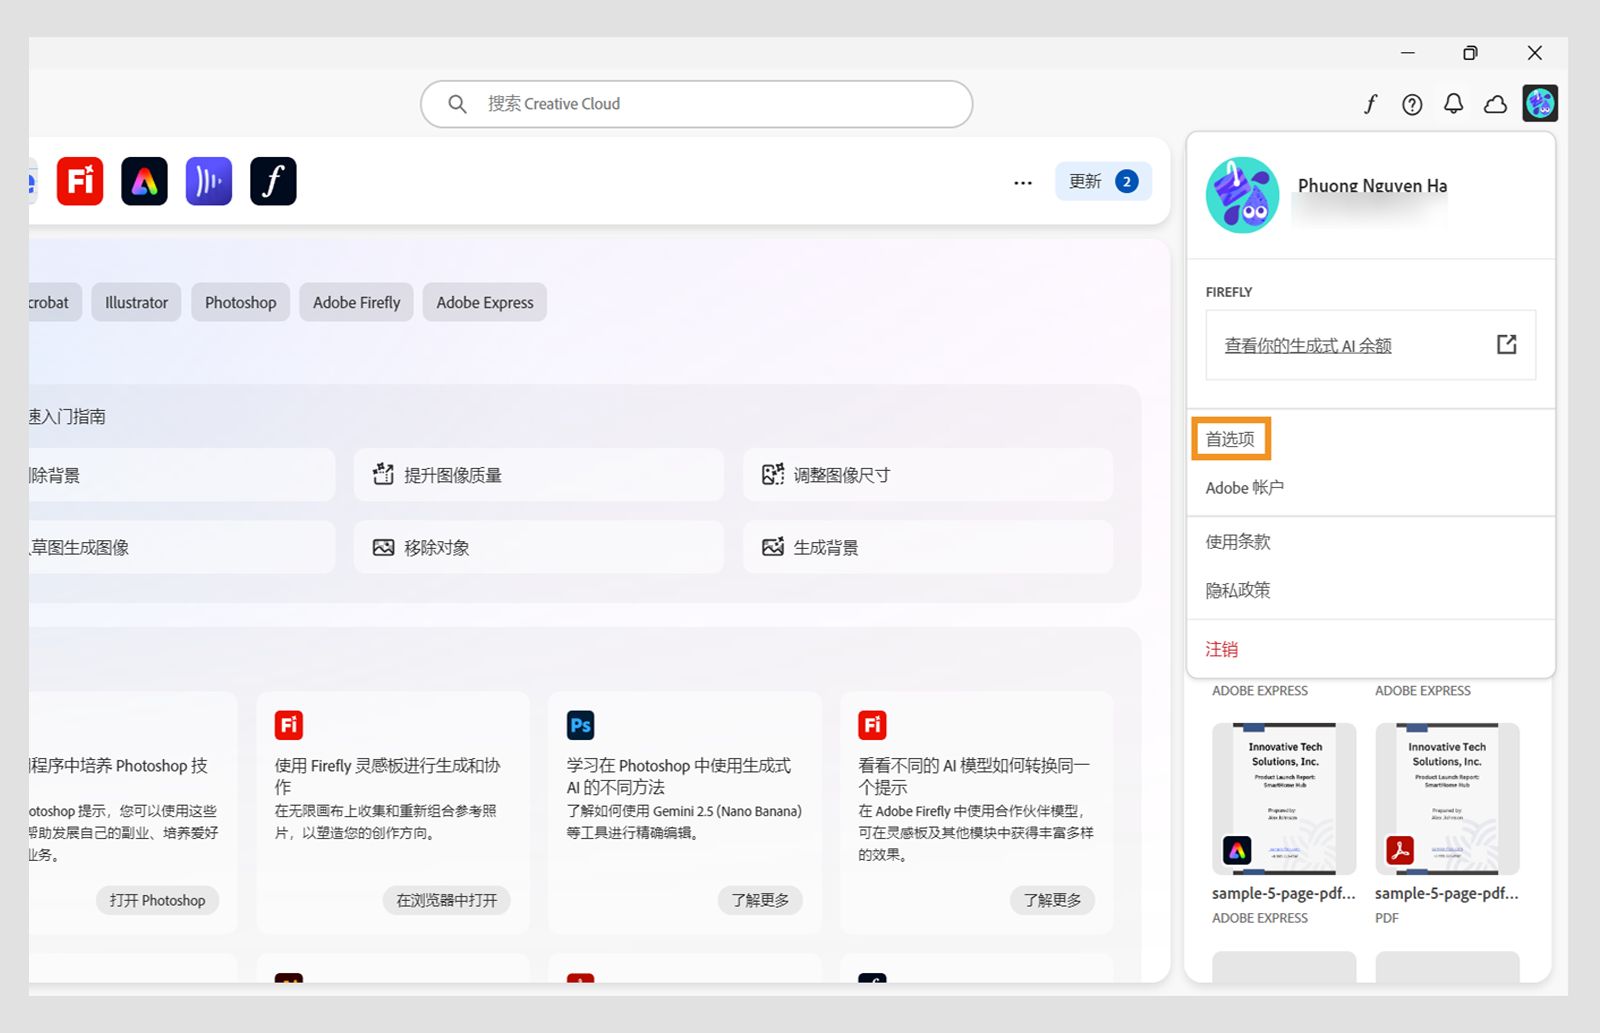Open the Help question mark icon
1600x1033 pixels.
coord(1412,104)
